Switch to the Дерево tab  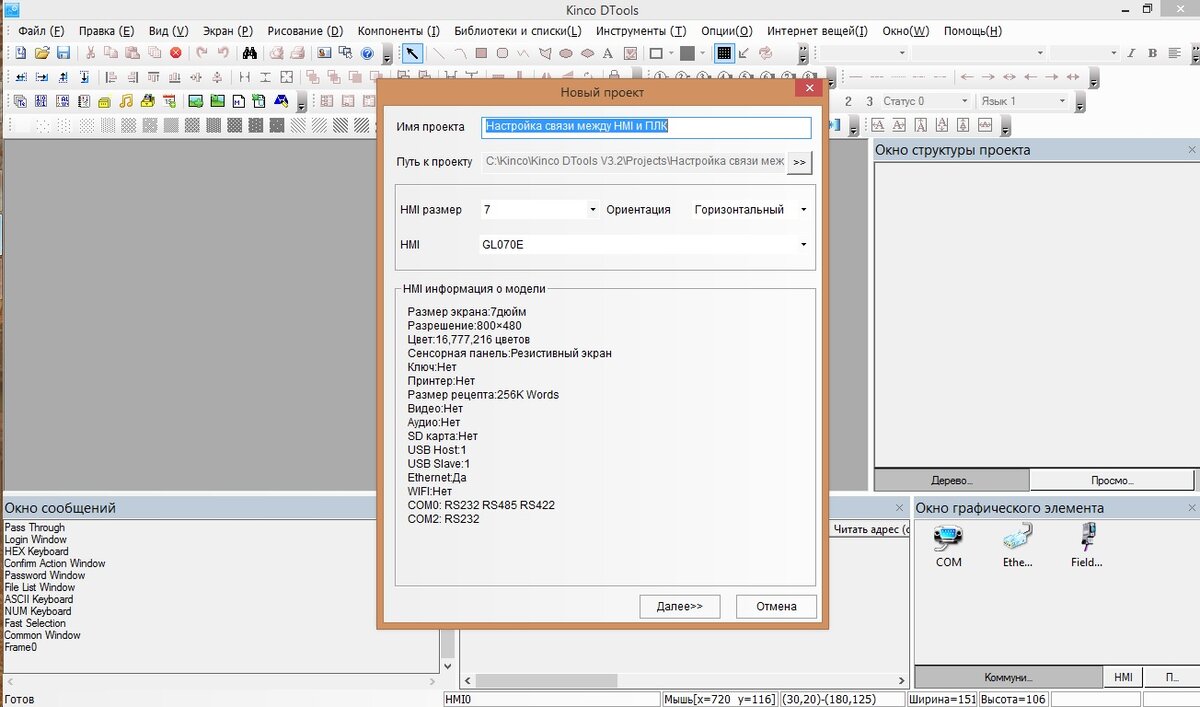click(x=952, y=480)
